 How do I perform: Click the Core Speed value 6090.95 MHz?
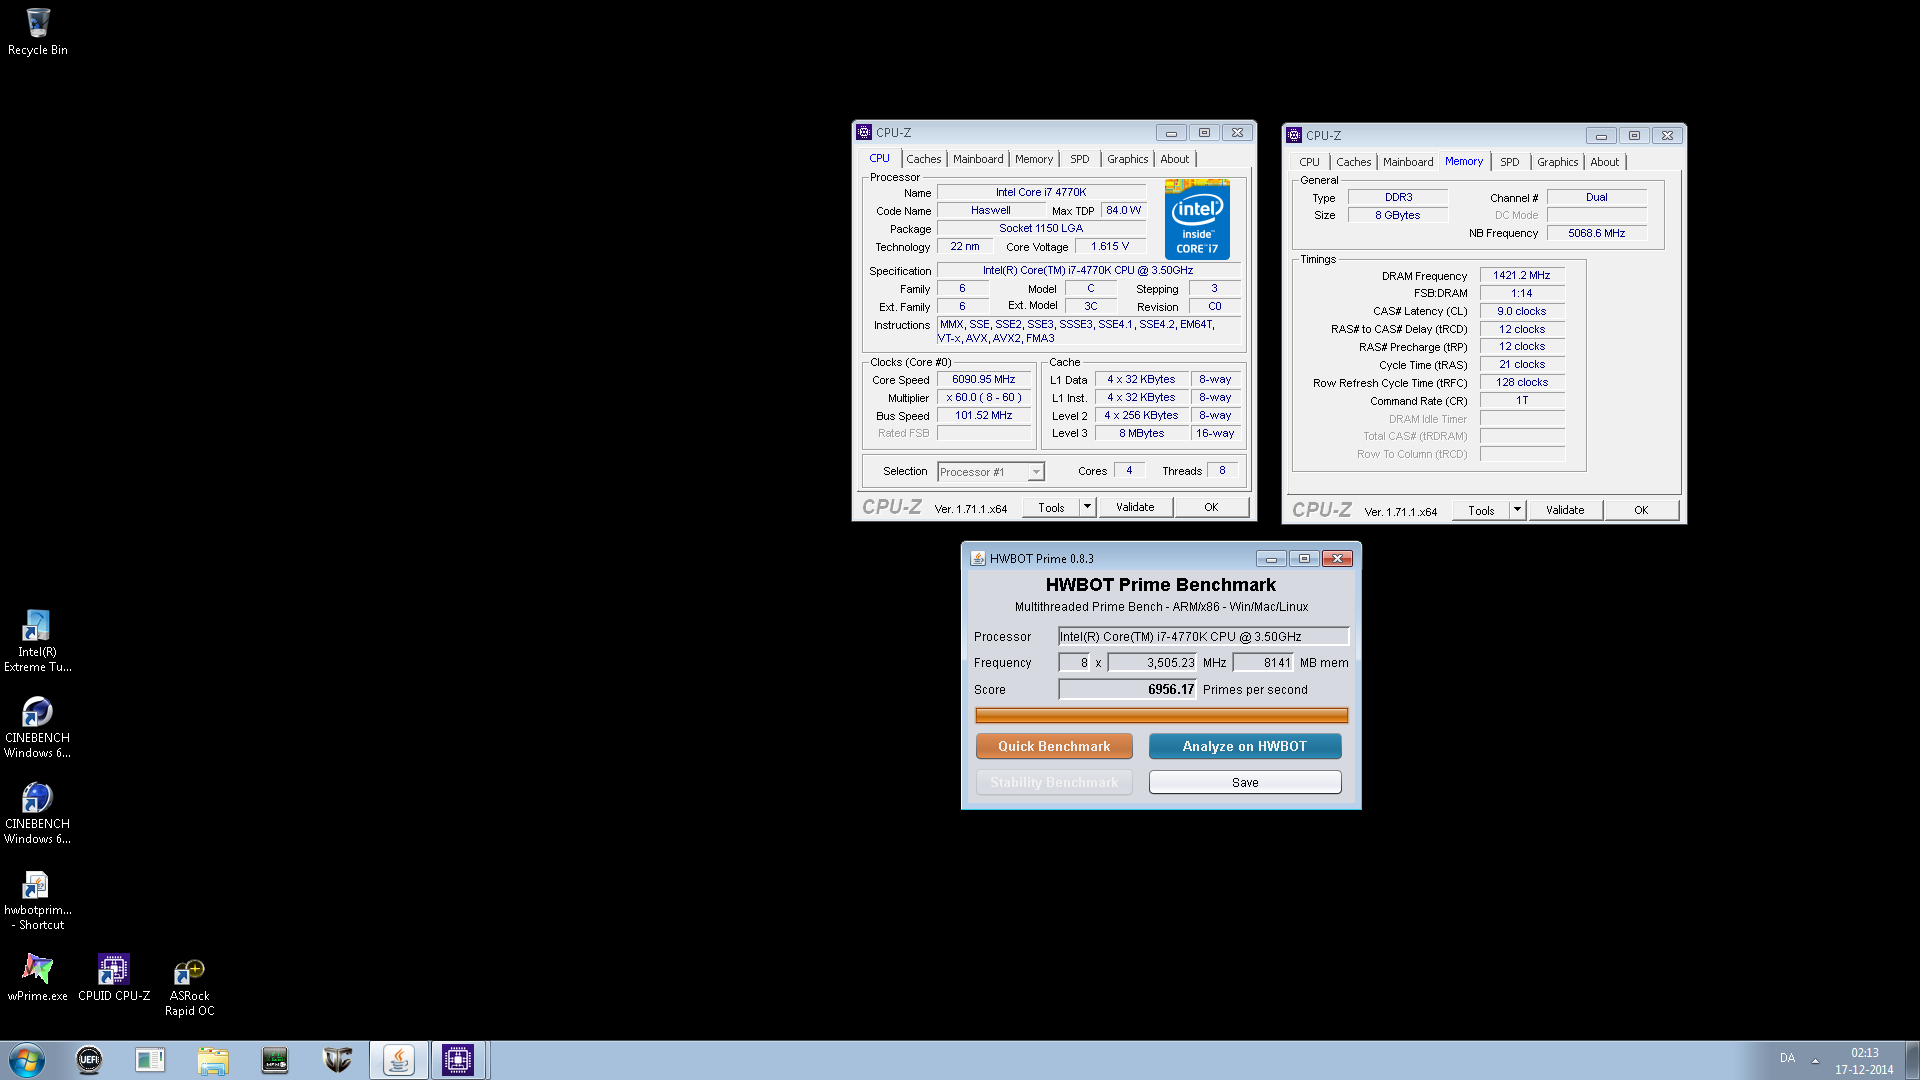pyautogui.click(x=983, y=380)
